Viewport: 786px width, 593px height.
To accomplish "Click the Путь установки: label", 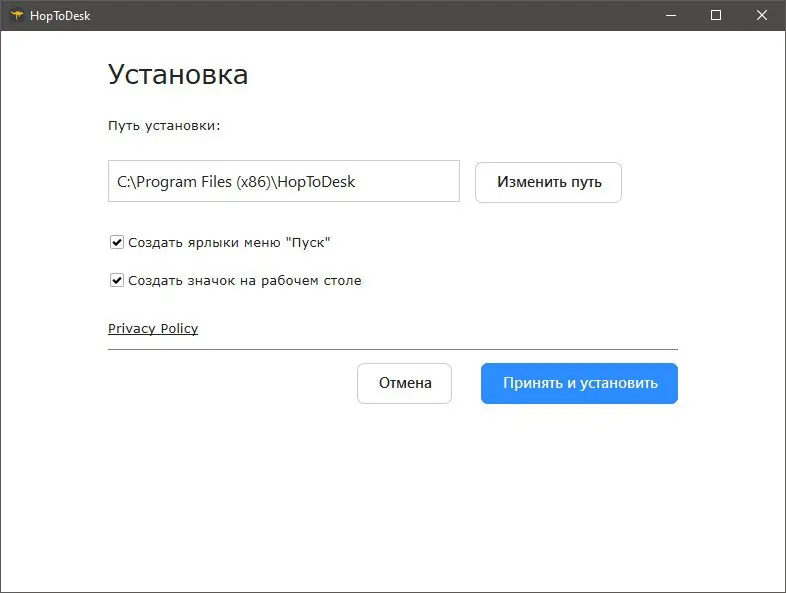I will tap(164, 126).
